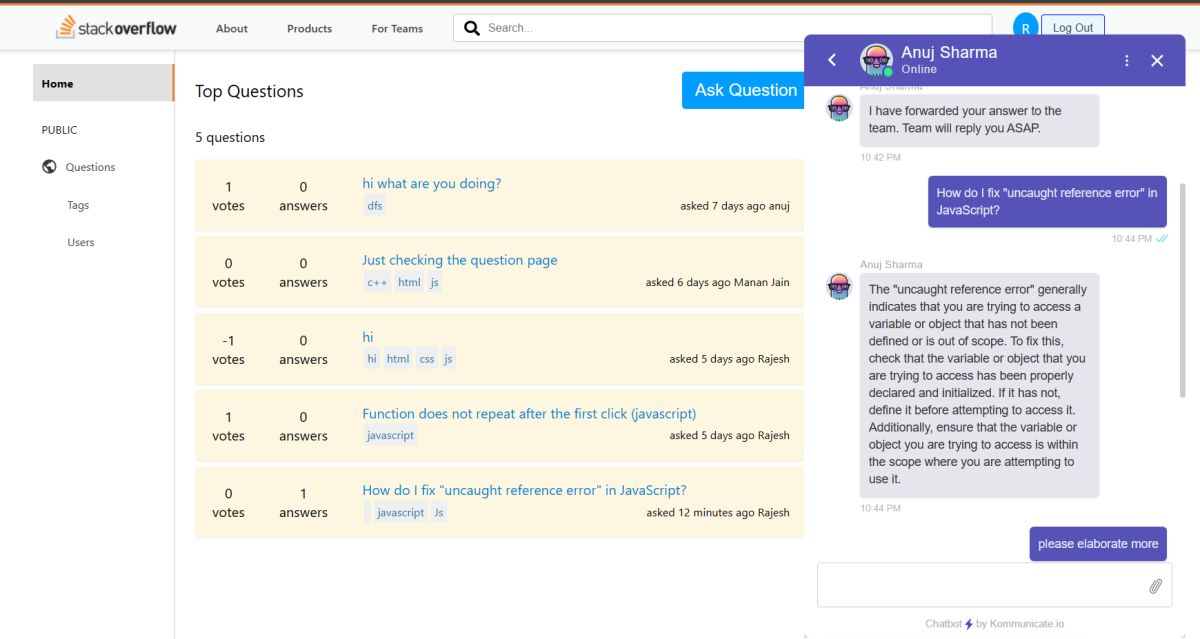1200x639 pixels.
Task: Click the sent message about uncaught reference error
Action: 1047,202
